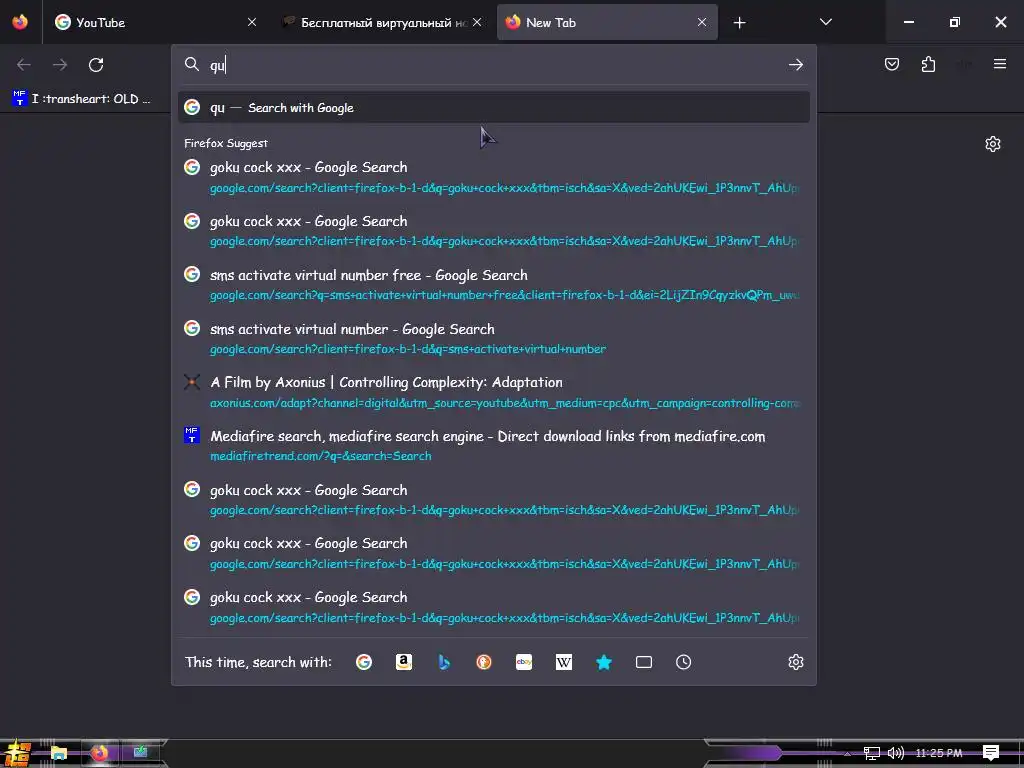1024x768 pixels.
Task: Open the list all tabs dropdown
Action: click(826, 22)
